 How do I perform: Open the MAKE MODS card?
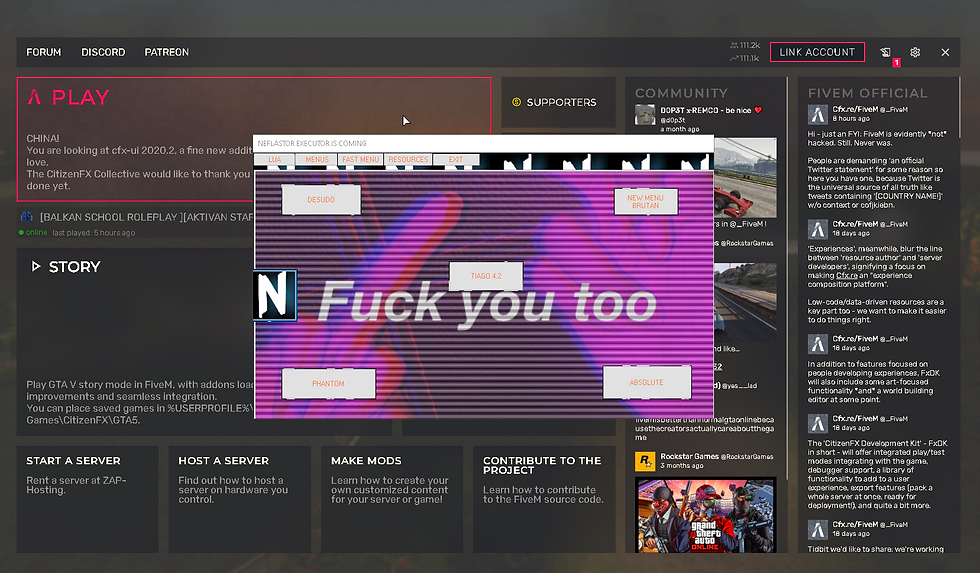pos(392,499)
